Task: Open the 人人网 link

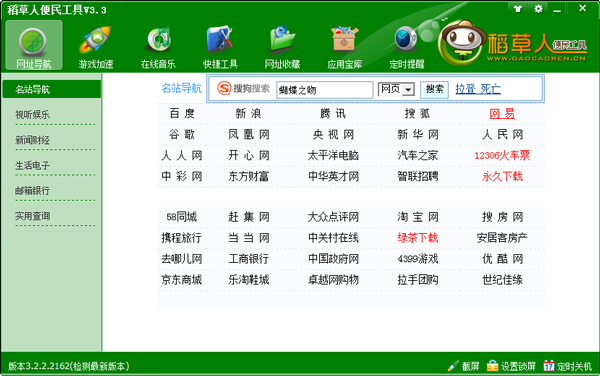Action: pyautogui.click(x=182, y=155)
